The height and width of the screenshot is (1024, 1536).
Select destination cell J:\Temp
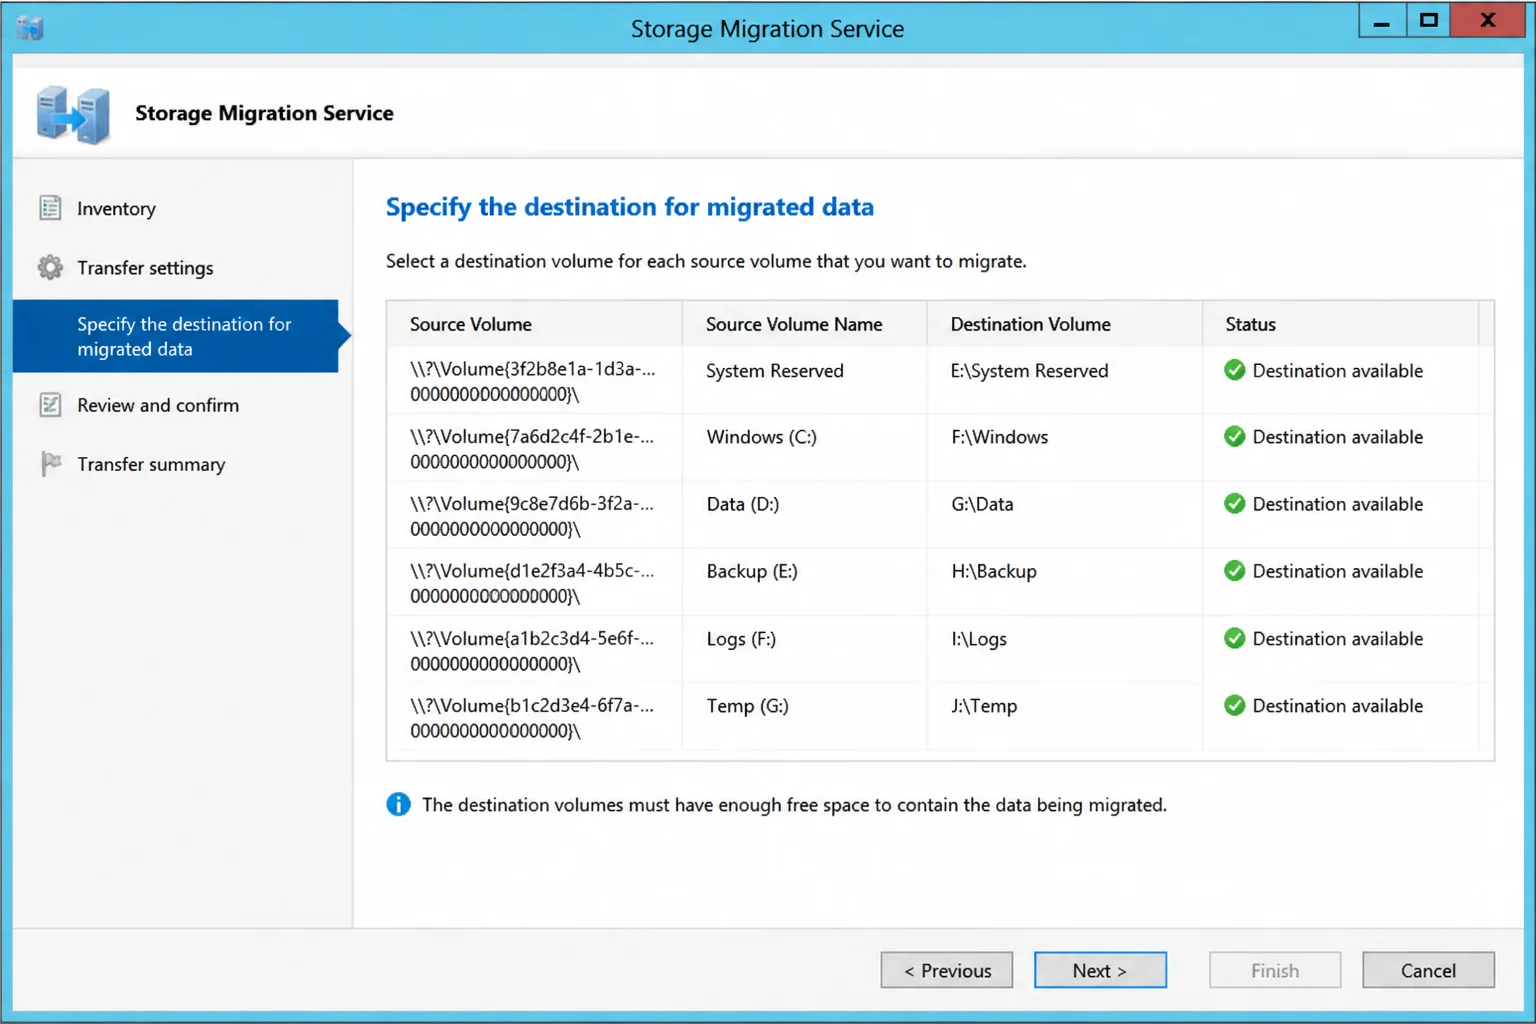pos(1065,716)
